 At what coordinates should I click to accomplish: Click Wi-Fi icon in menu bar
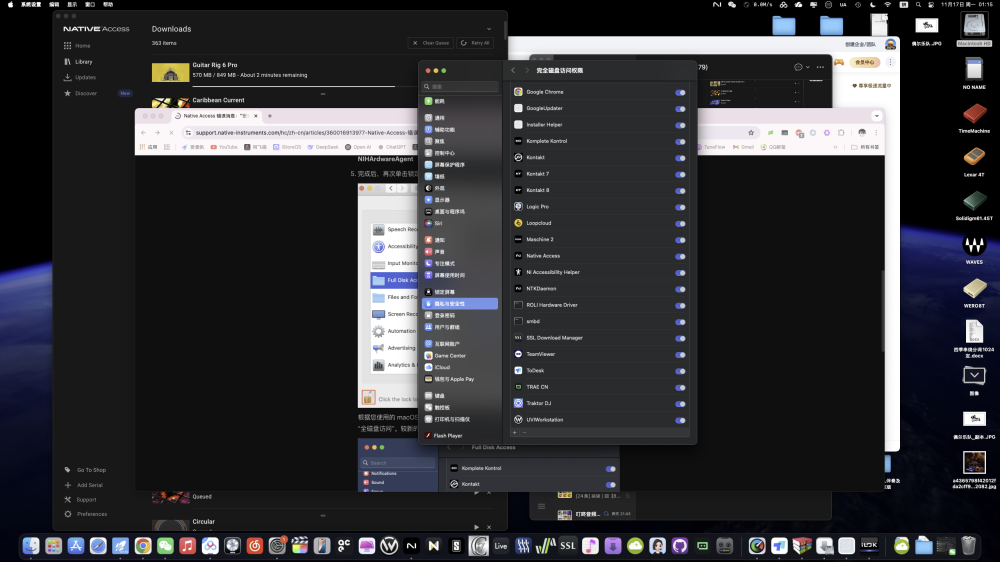coord(888,4)
